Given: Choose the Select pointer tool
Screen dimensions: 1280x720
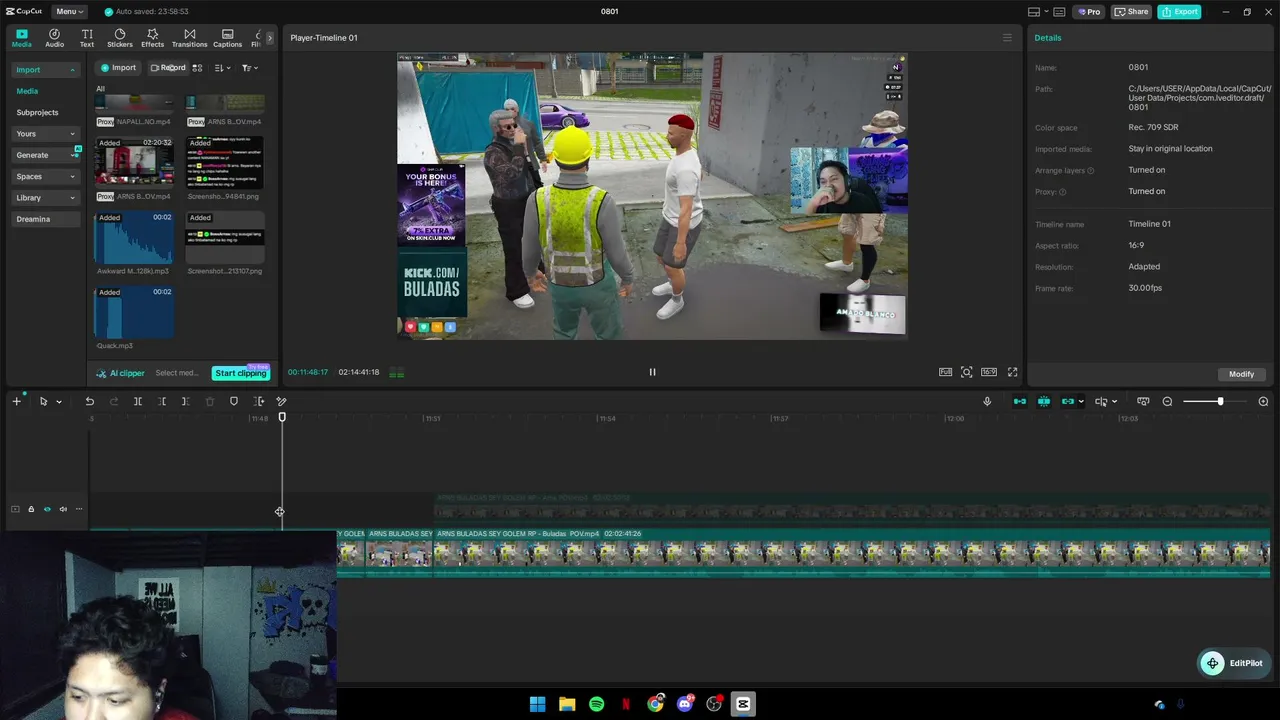Looking at the screenshot, I should (x=43, y=401).
